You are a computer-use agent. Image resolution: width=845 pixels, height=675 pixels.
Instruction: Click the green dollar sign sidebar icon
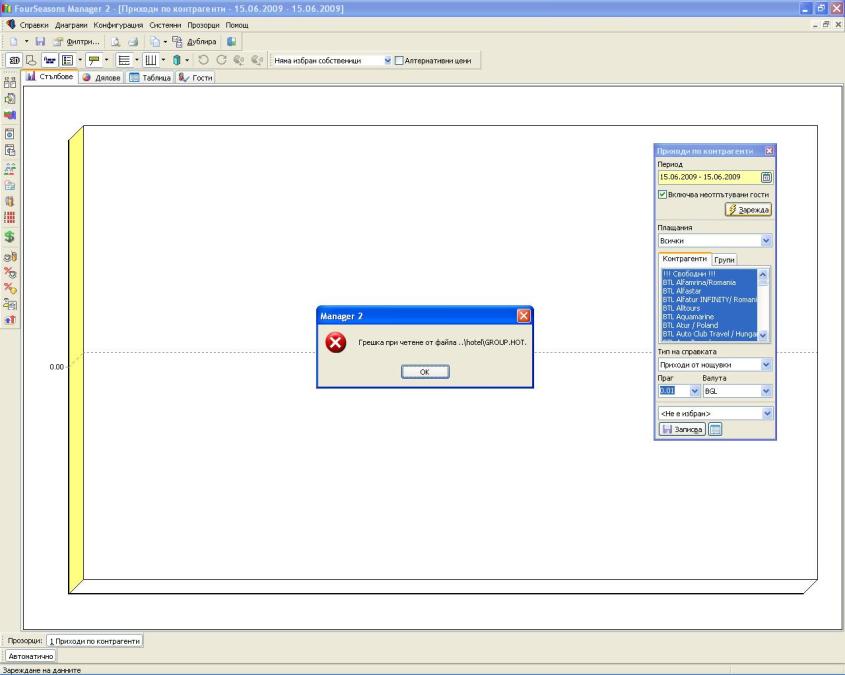(10, 237)
